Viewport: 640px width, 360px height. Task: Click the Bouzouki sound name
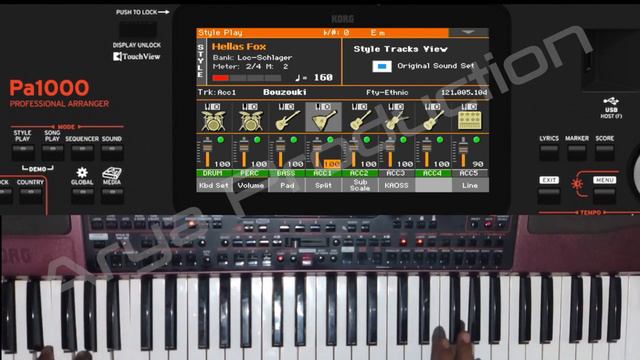click(284, 92)
